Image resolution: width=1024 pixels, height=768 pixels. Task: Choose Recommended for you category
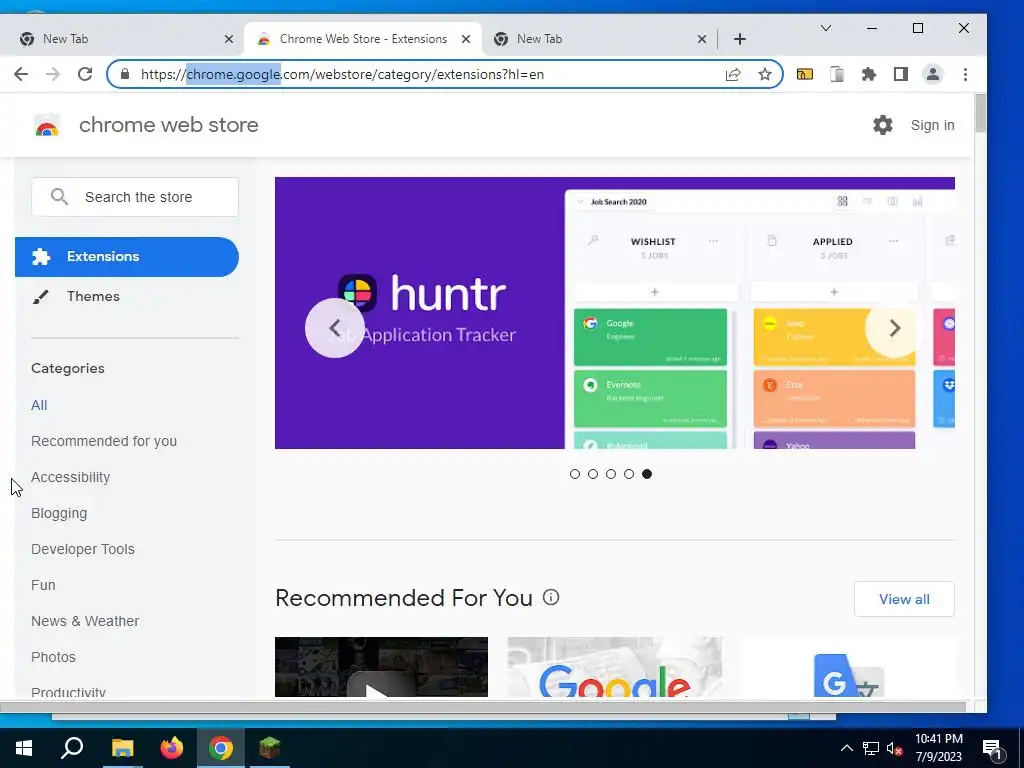coord(104,441)
